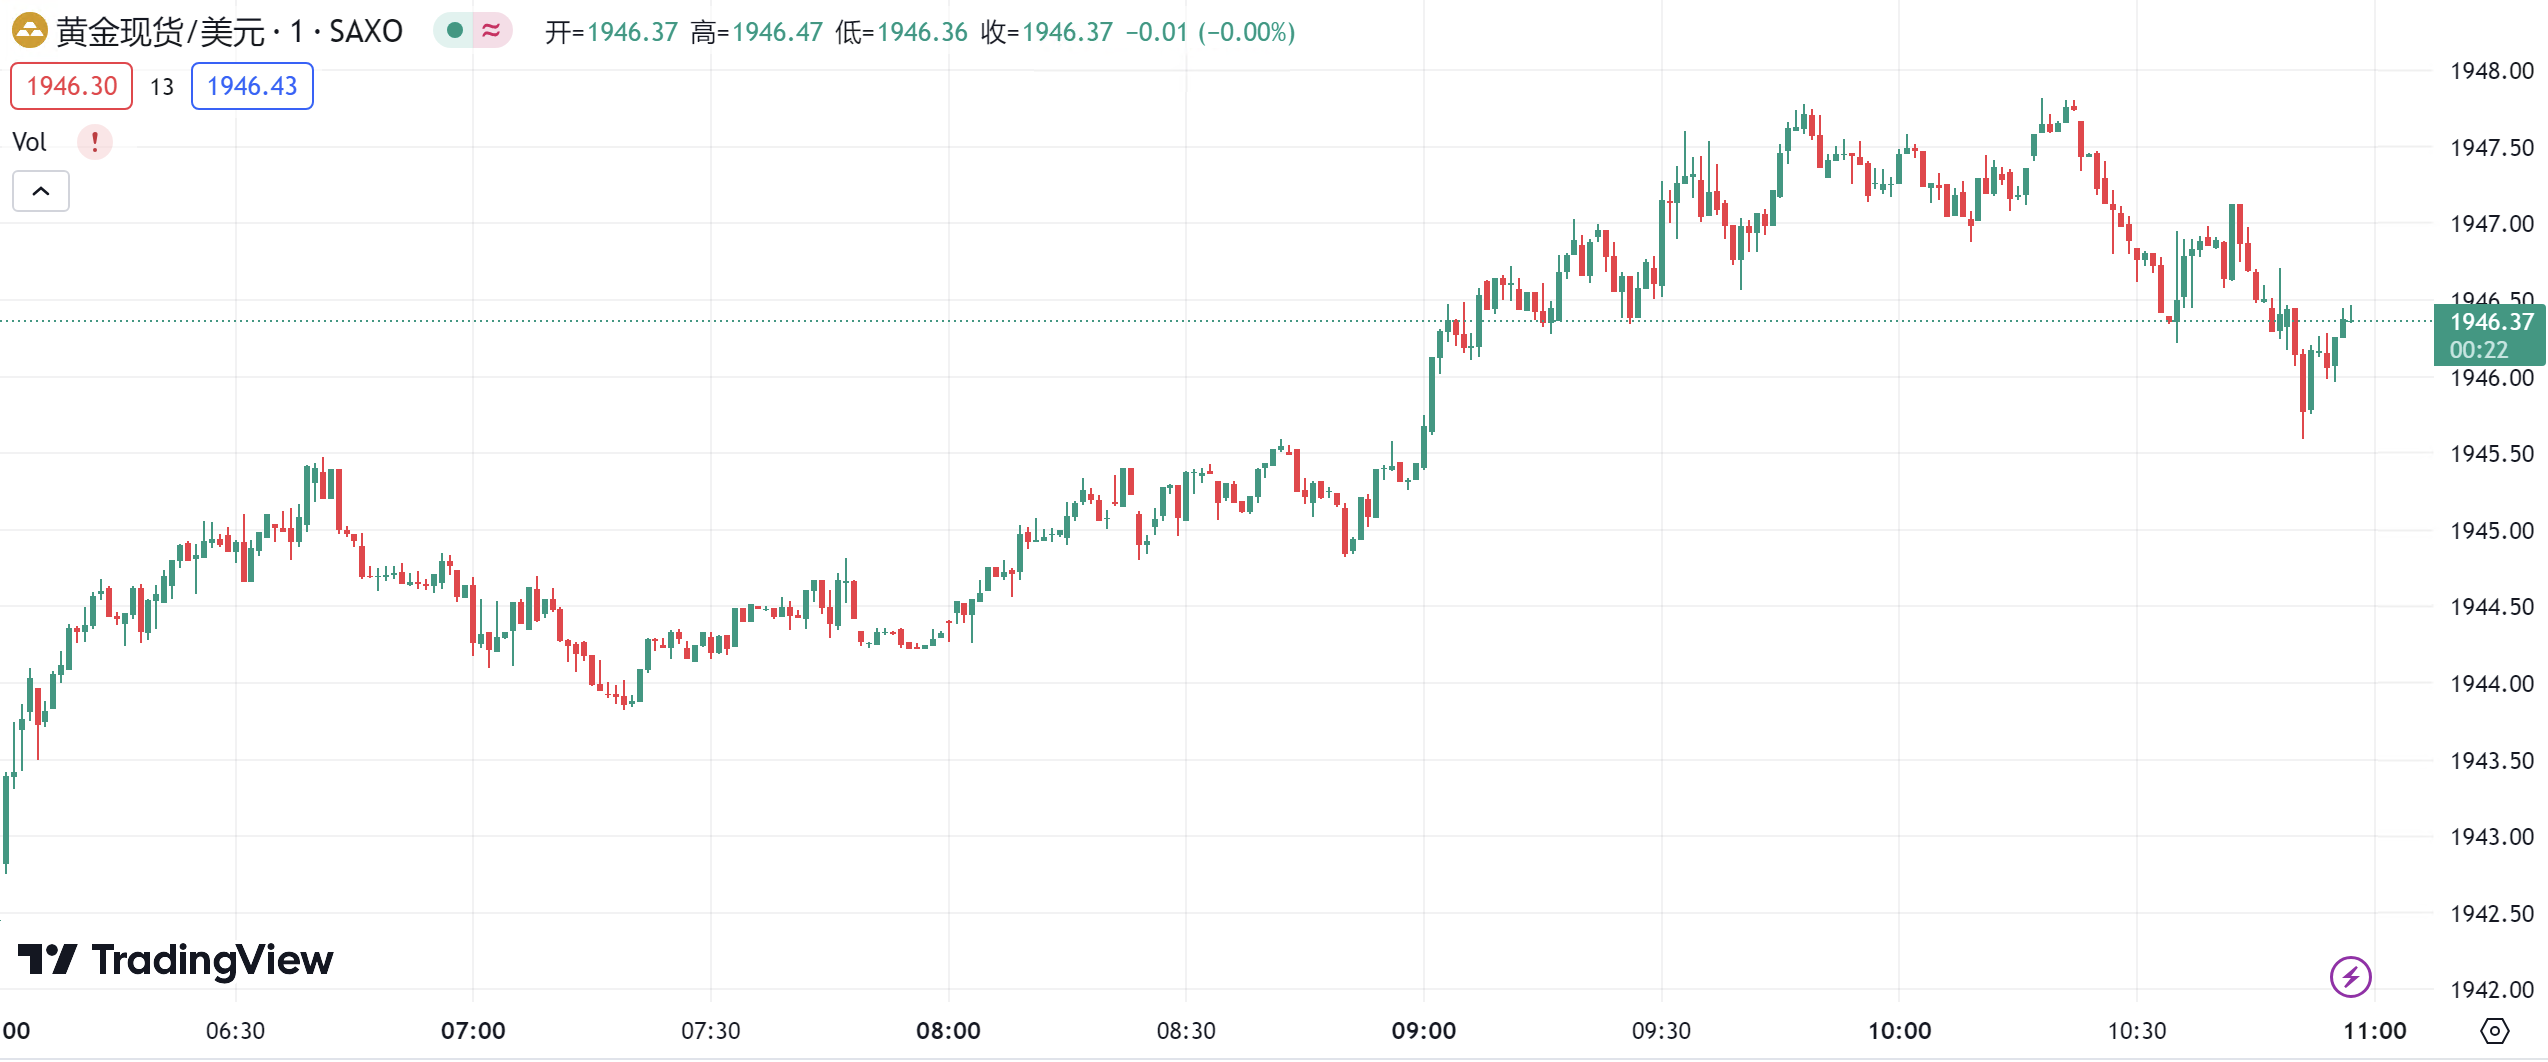Viewport: 2548px width, 1062px height.
Task: Click the 1948.00 price scale label
Action: pos(2491,71)
